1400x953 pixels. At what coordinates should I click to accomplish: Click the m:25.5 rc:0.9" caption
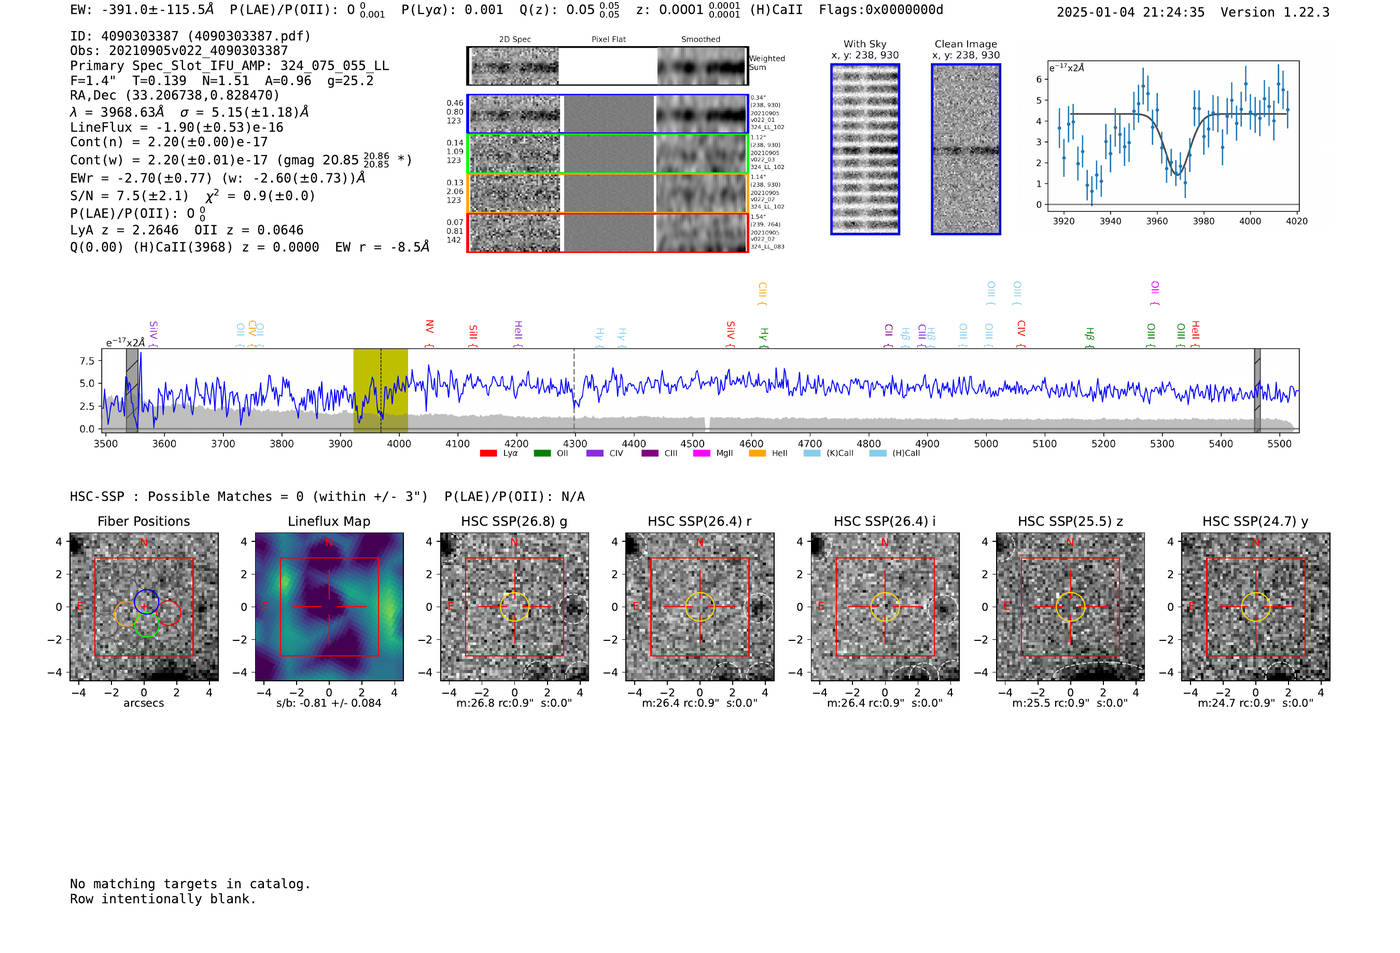point(1070,703)
